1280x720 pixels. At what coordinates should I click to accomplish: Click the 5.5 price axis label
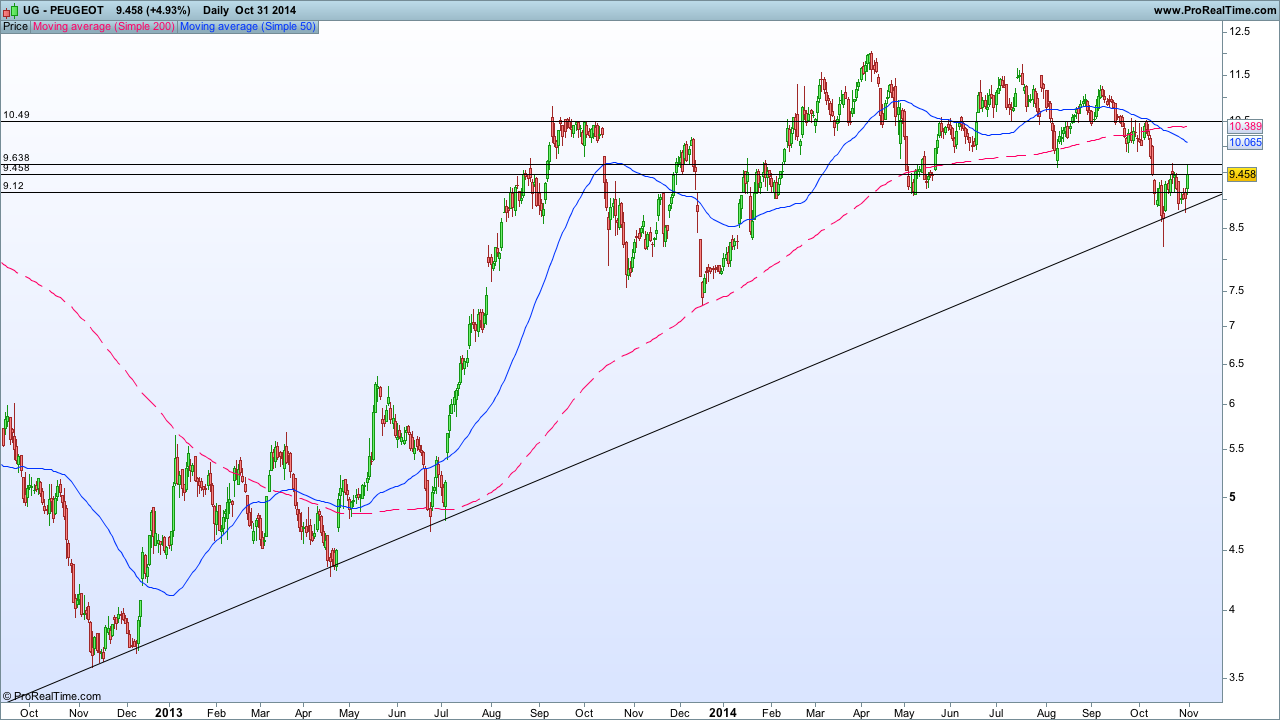click(x=1237, y=448)
